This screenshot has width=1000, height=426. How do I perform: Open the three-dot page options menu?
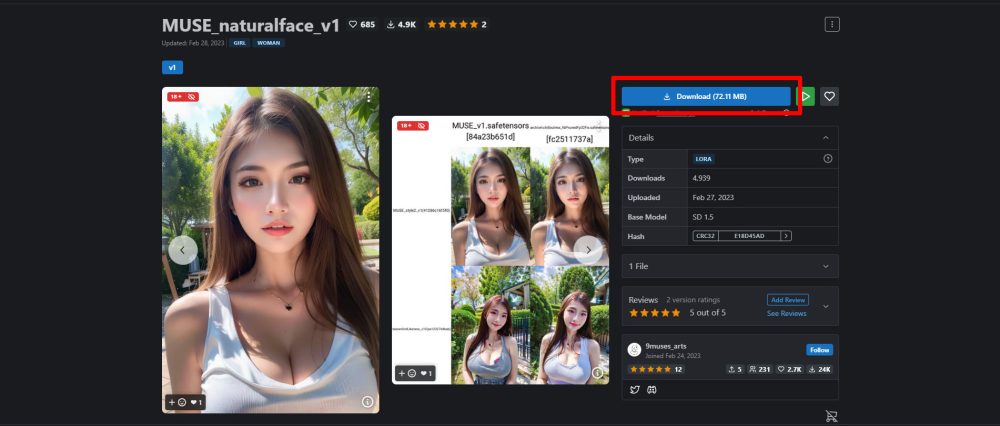tap(831, 24)
